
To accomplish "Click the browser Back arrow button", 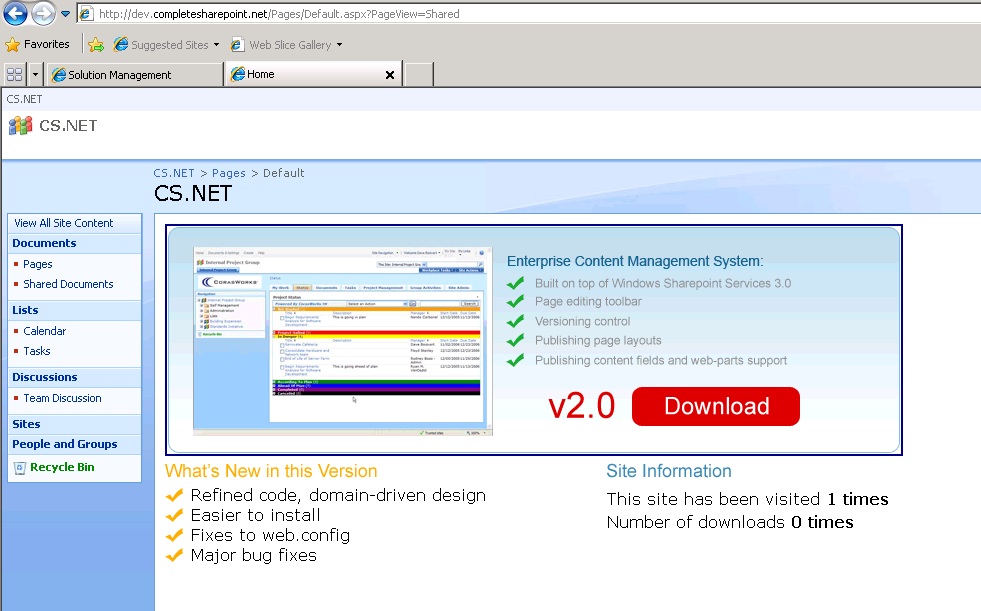I will point(15,13).
